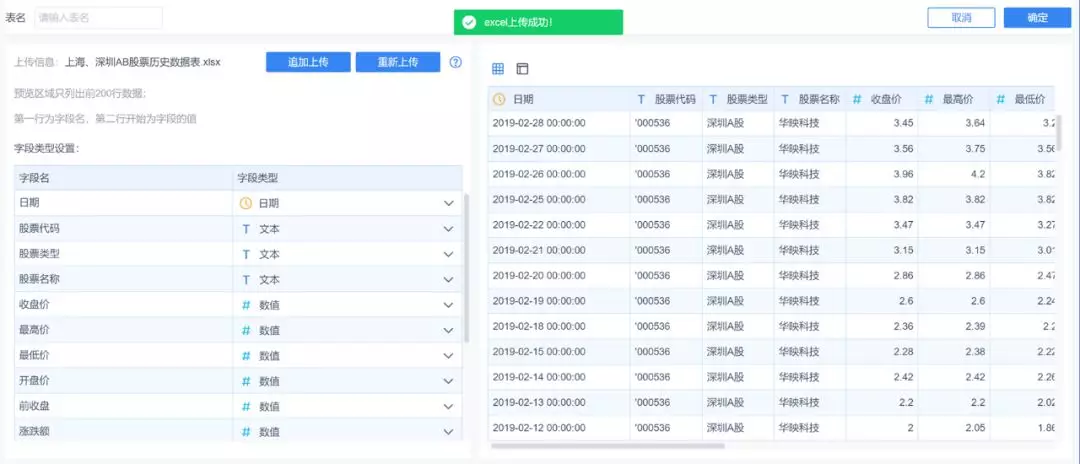Click the 股票名称 field name in the type table
The width and height of the screenshot is (1080, 464).
(x=39, y=280)
